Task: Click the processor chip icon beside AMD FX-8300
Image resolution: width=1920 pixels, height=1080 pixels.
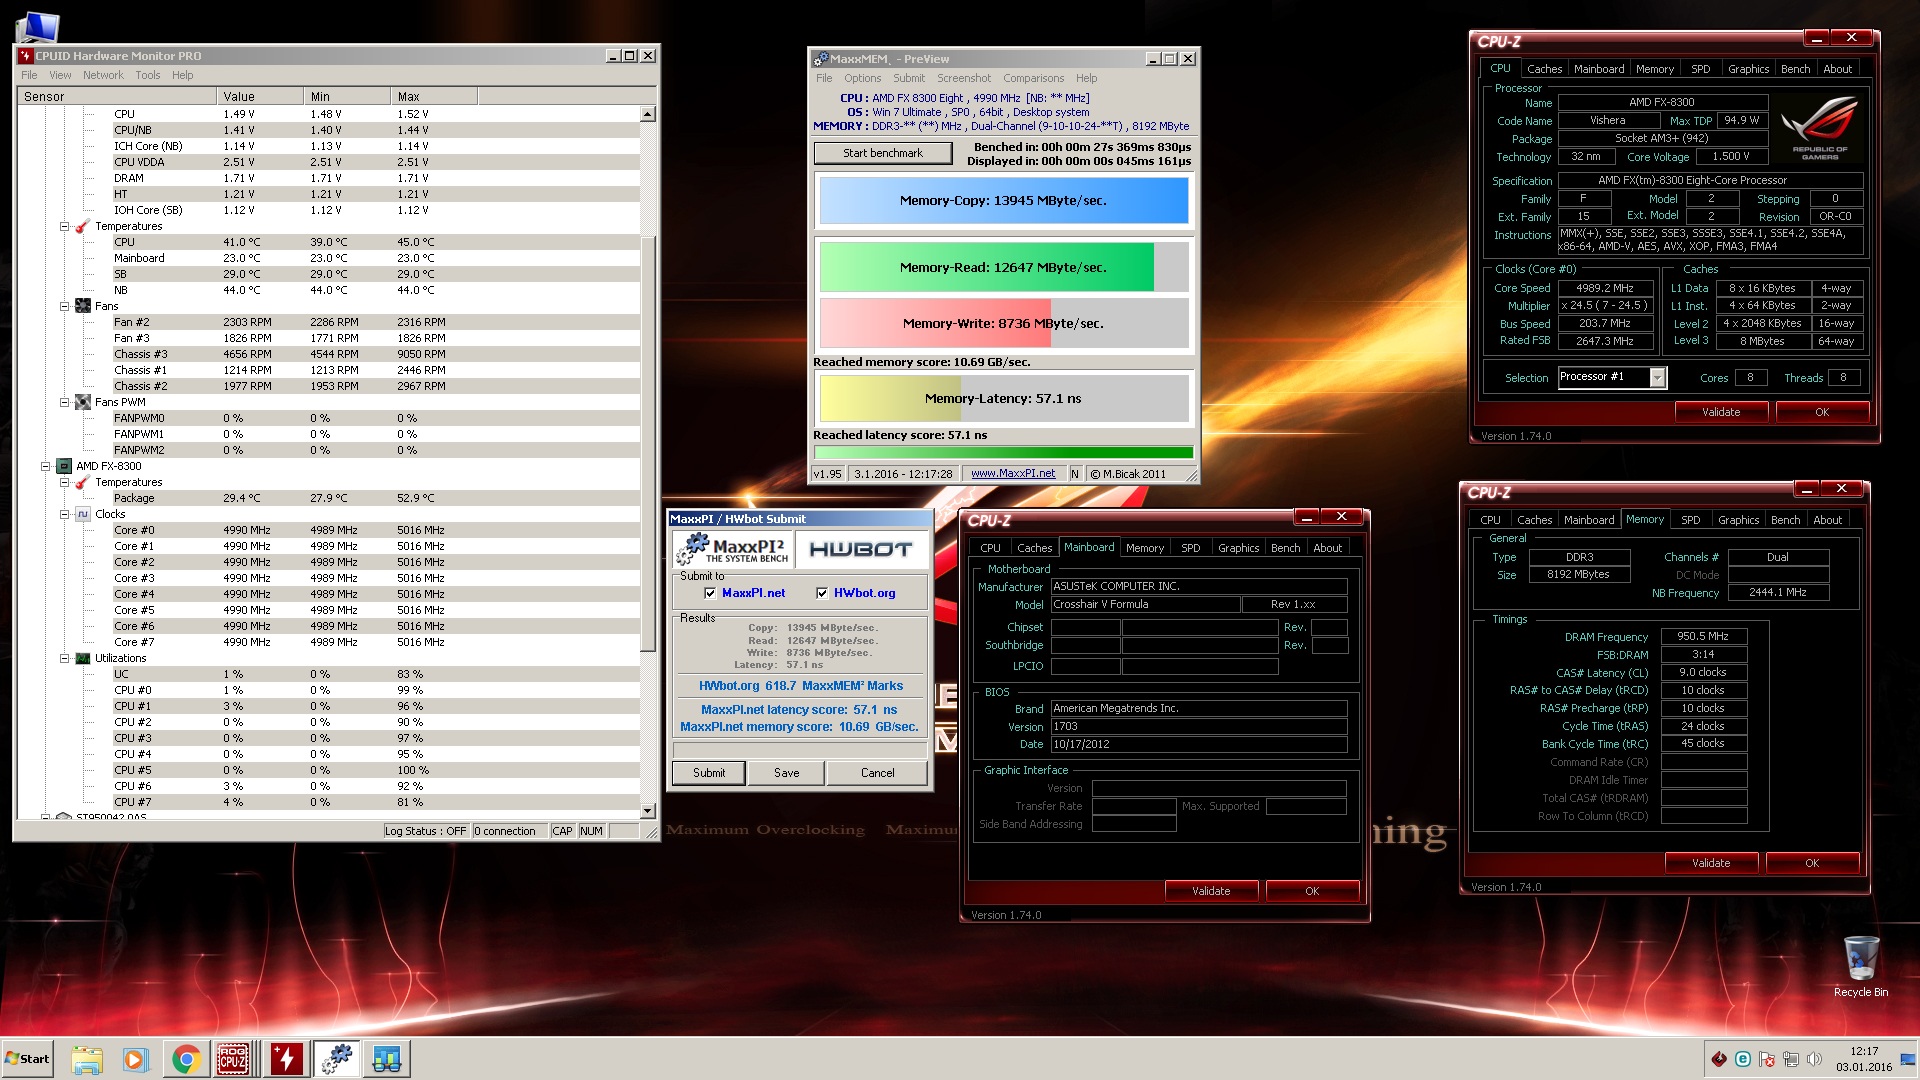Action: [x=64, y=466]
